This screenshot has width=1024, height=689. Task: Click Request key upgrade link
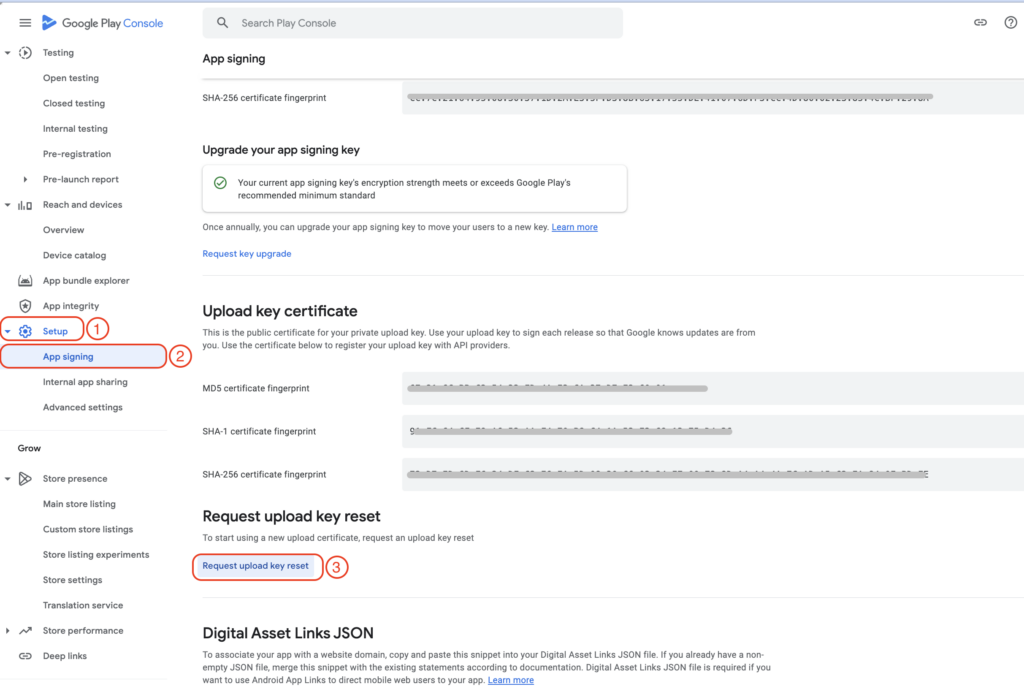point(247,254)
